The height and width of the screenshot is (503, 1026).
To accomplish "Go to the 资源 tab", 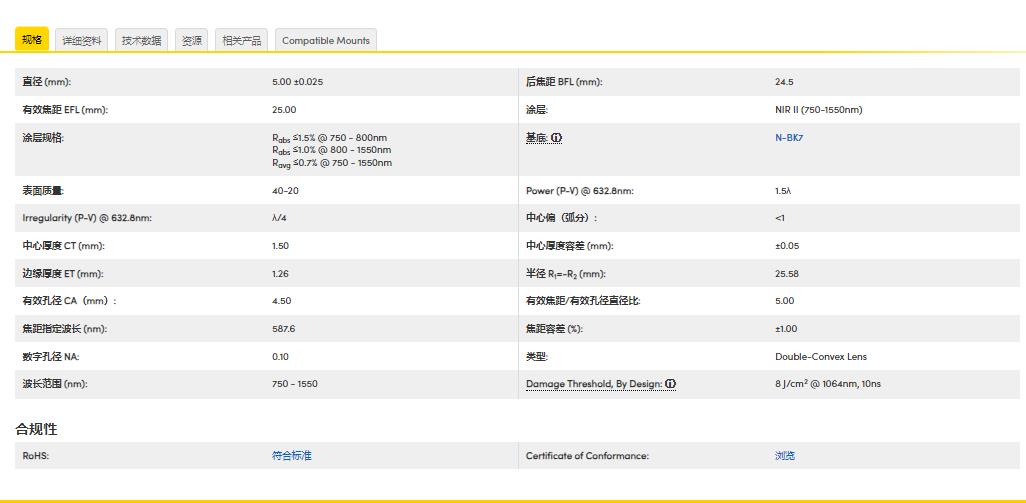I will tap(191, 41).
